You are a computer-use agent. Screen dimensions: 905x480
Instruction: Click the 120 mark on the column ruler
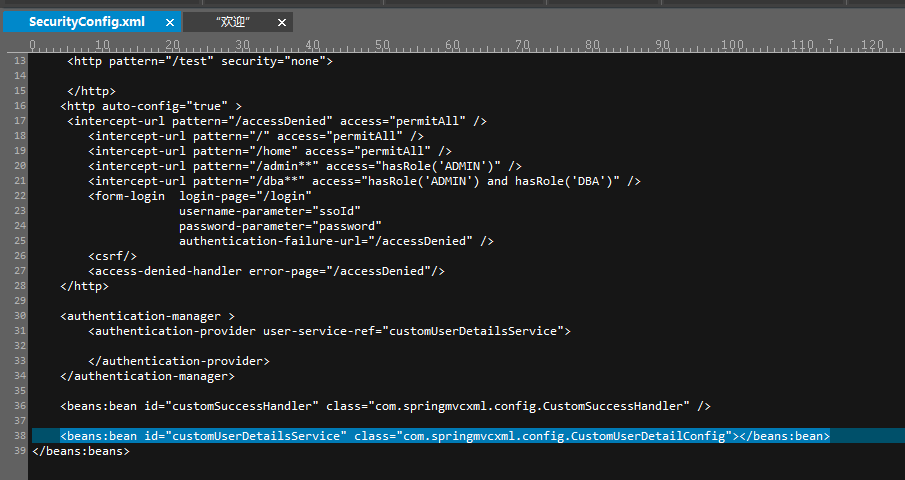click(x=872, y=44)
